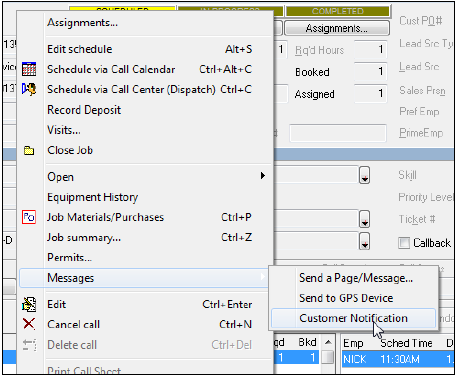
Task: Click scroll up arrow beside Bkd column
Action: click(328, 342)
